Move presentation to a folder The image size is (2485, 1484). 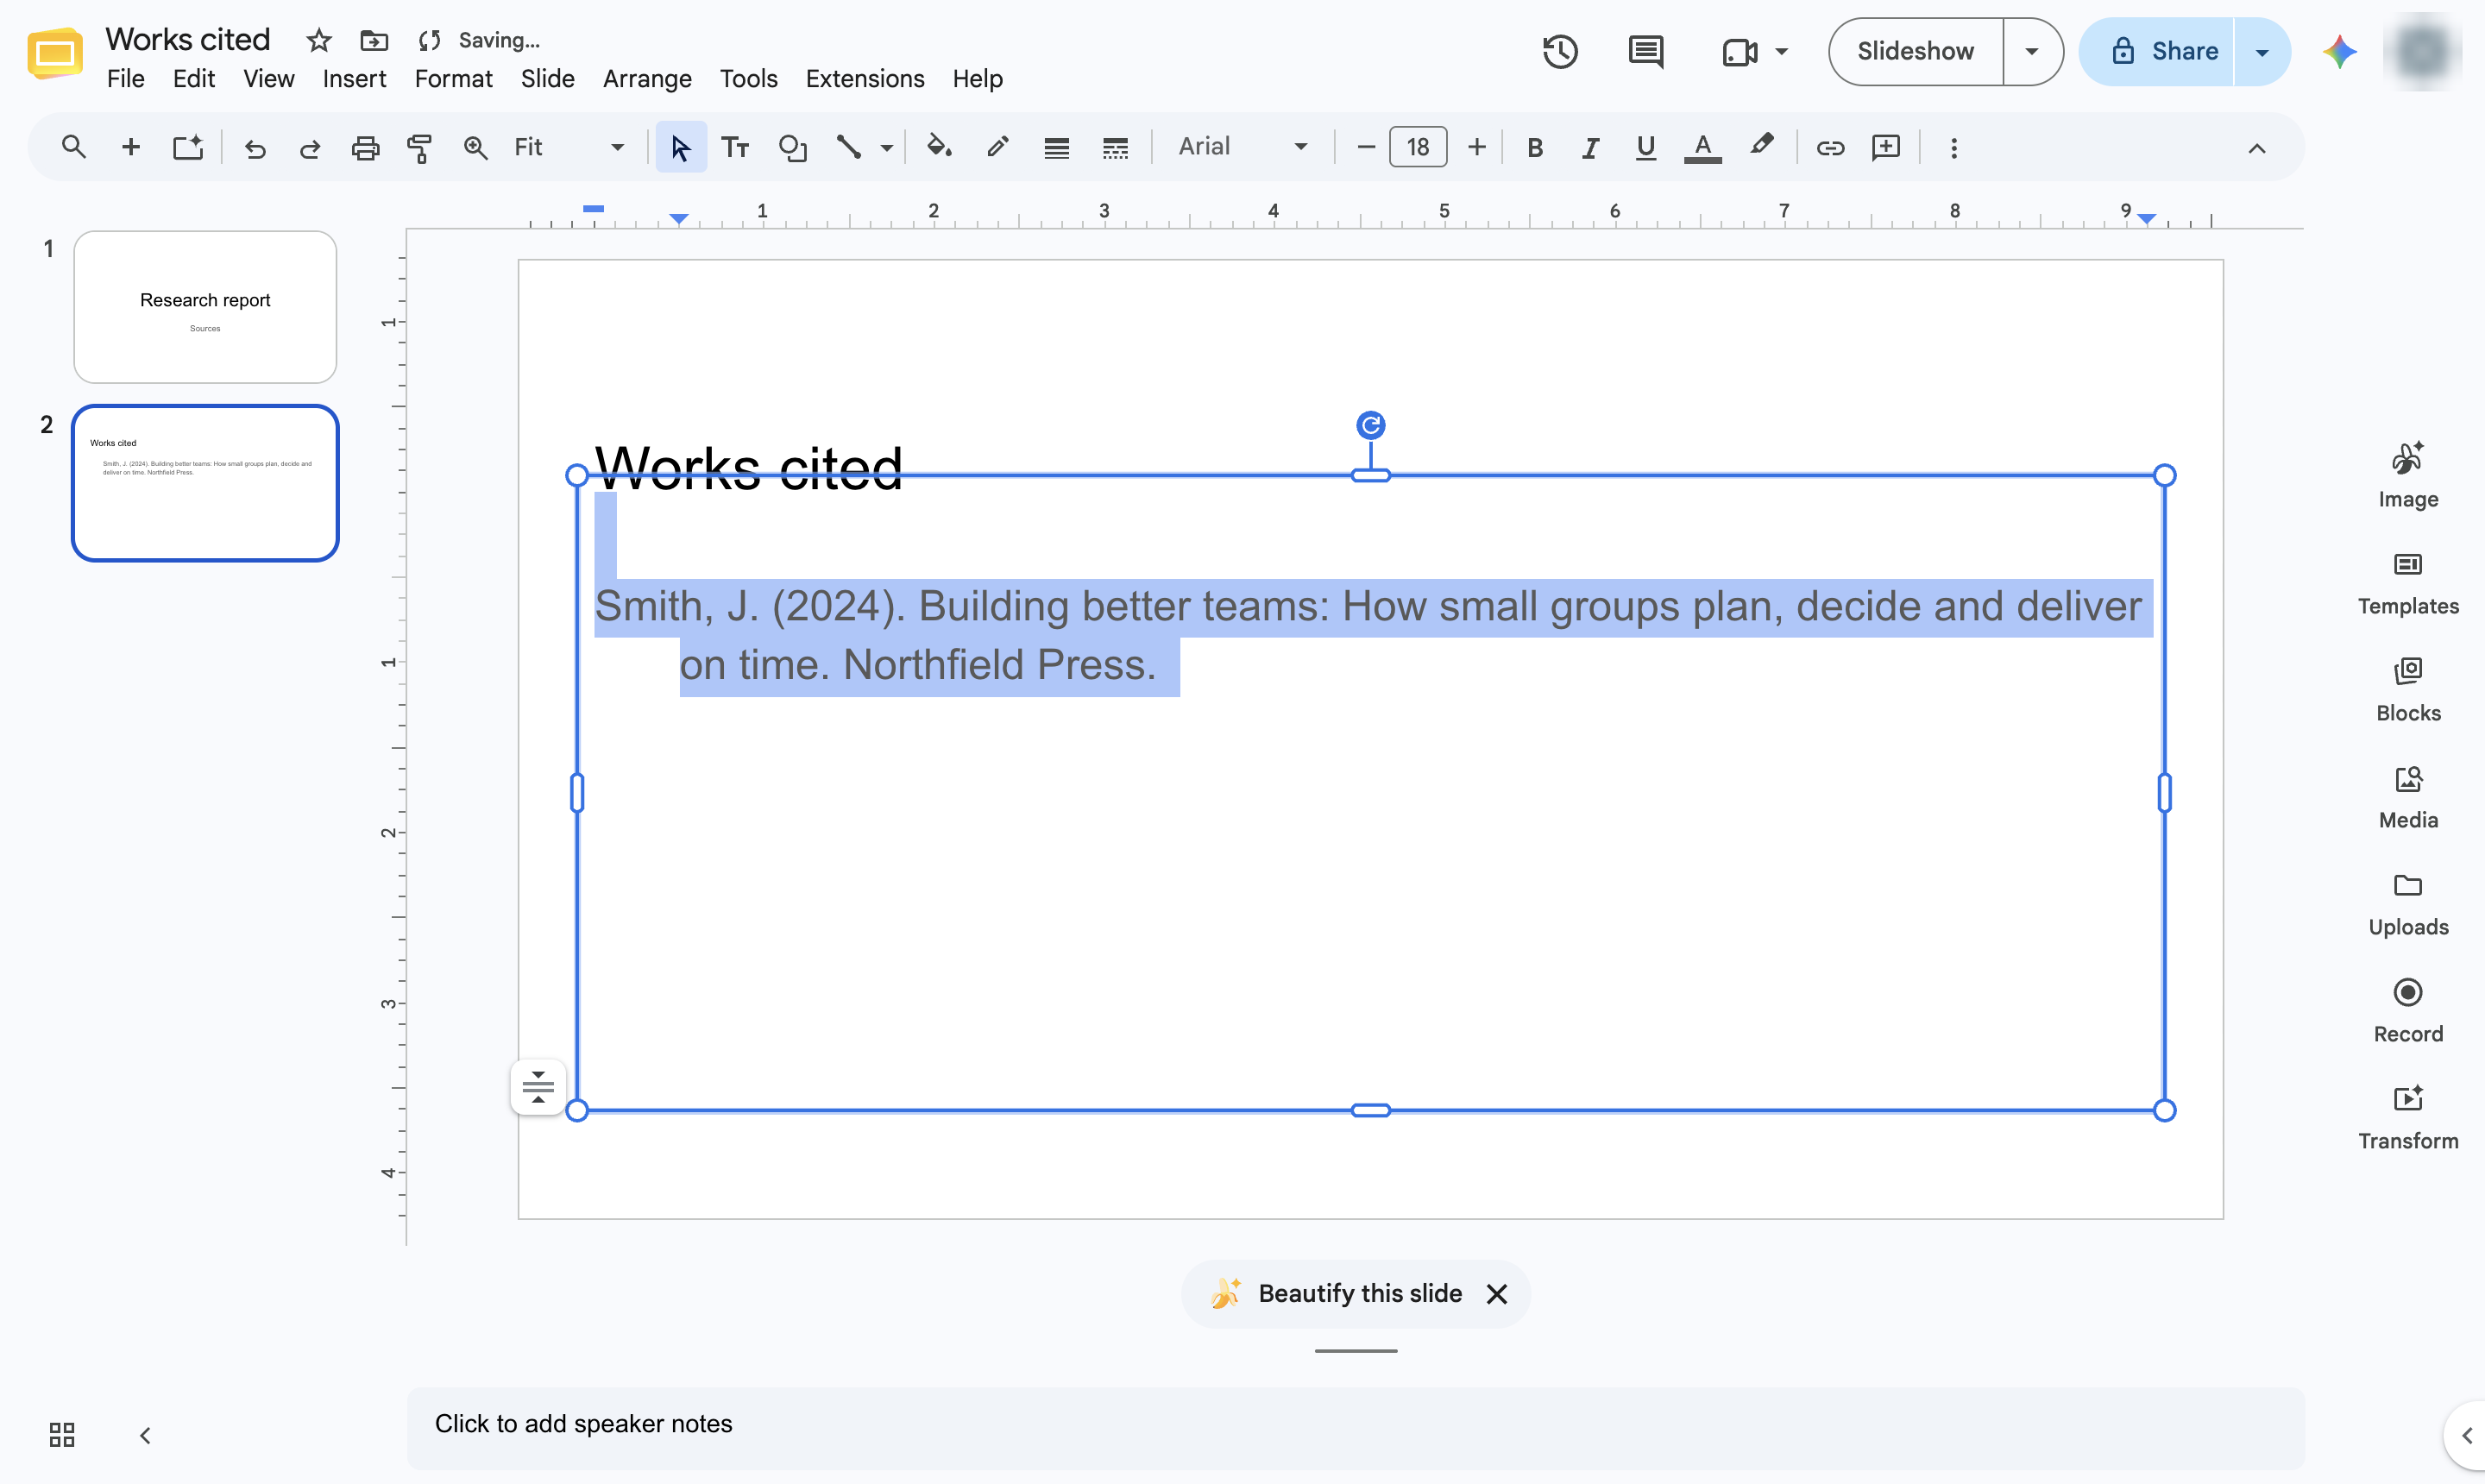click(x=374, y=40)
